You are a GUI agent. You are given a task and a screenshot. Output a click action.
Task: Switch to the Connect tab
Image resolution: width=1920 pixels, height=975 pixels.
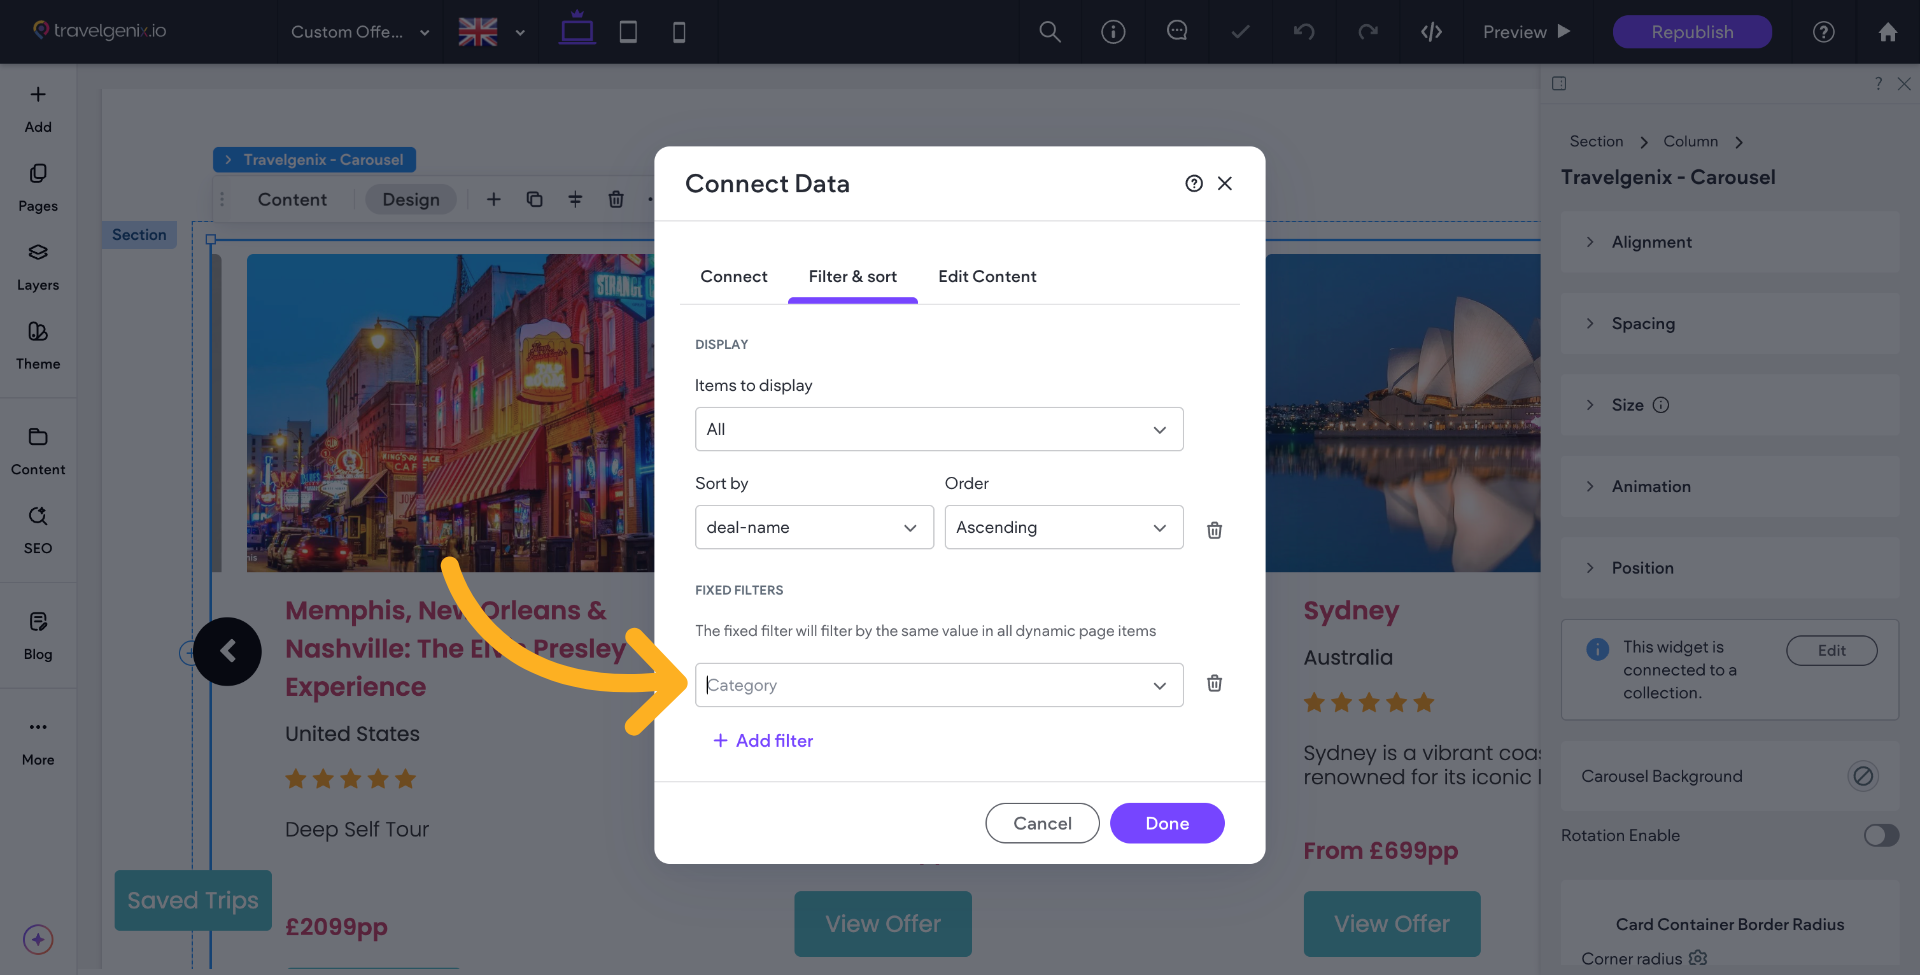733,277
